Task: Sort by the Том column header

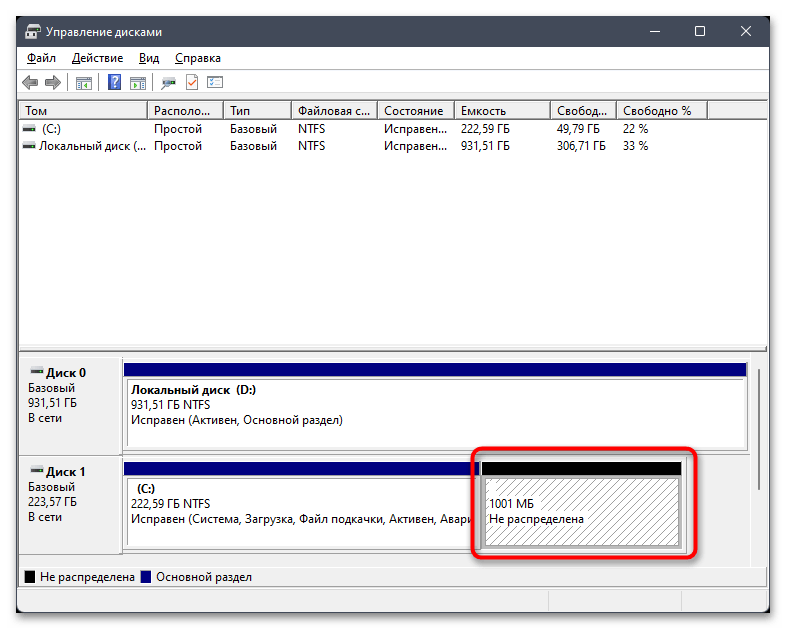Action: click(x=83, y=111)
